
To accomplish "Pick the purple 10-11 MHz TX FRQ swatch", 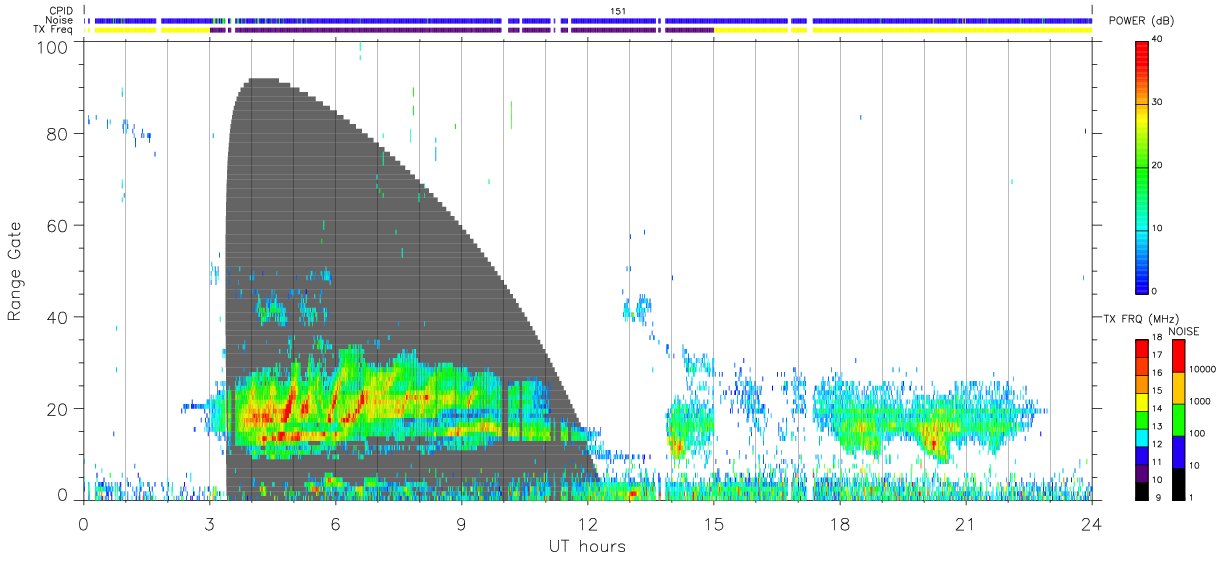I will [x=1142, y=473].
